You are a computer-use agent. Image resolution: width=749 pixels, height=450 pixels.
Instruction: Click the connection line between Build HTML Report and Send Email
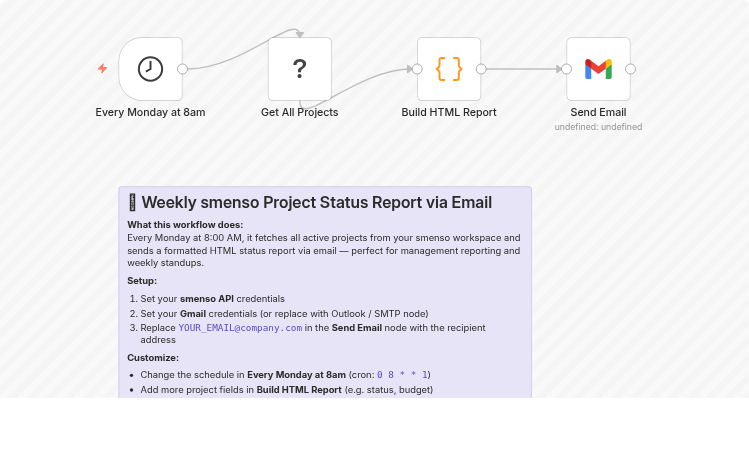point(524,69)
